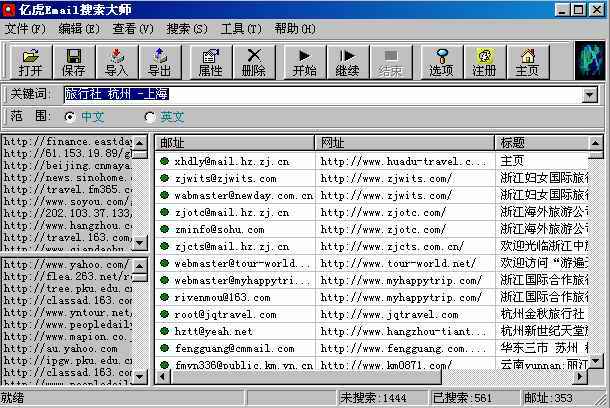Open the 编辑(E) menu
The image size is (610, 408).
point(79,29)
